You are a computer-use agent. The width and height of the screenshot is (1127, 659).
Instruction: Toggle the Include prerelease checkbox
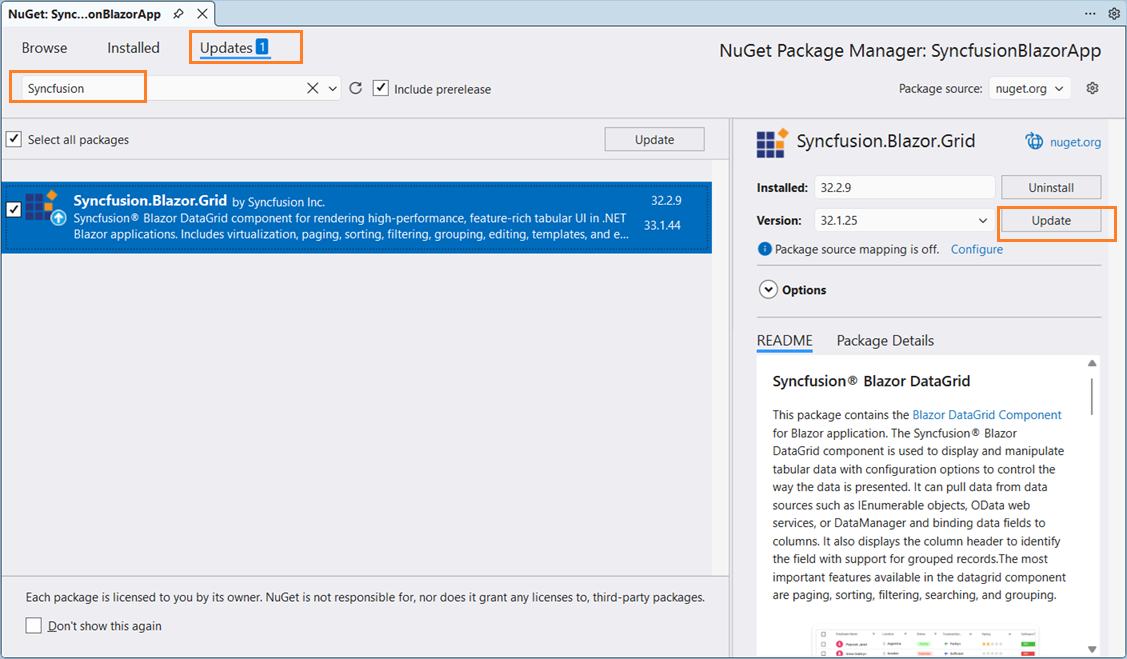(x=381, y=89)
